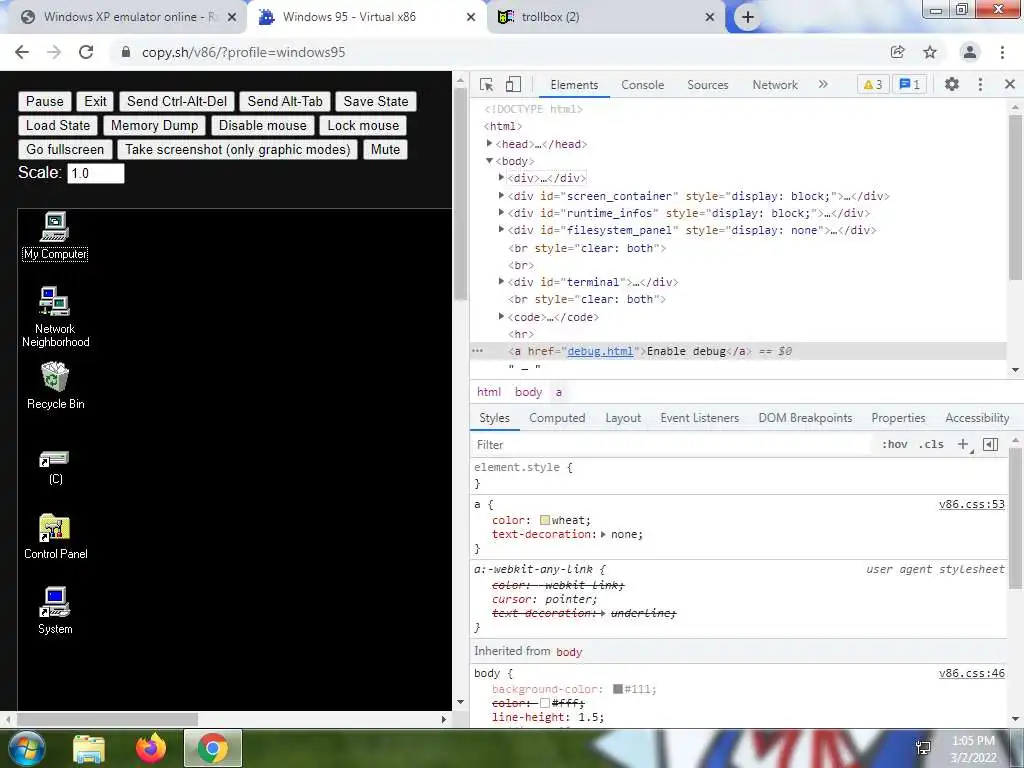Open the Console DevTools tab

pos(643,84)
